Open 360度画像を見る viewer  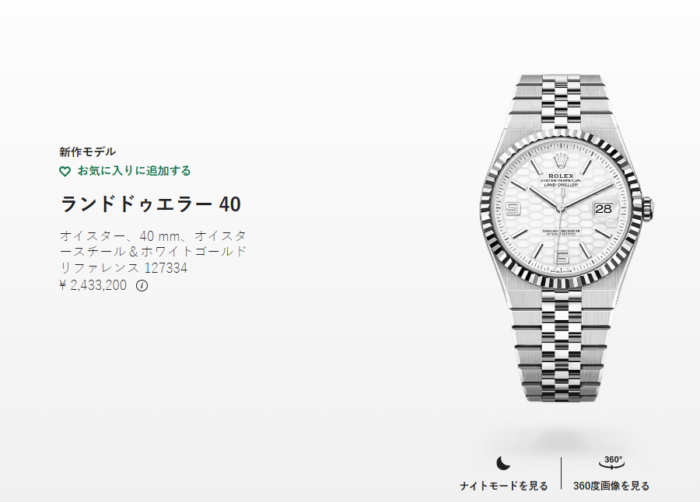[x=611, y=486]
